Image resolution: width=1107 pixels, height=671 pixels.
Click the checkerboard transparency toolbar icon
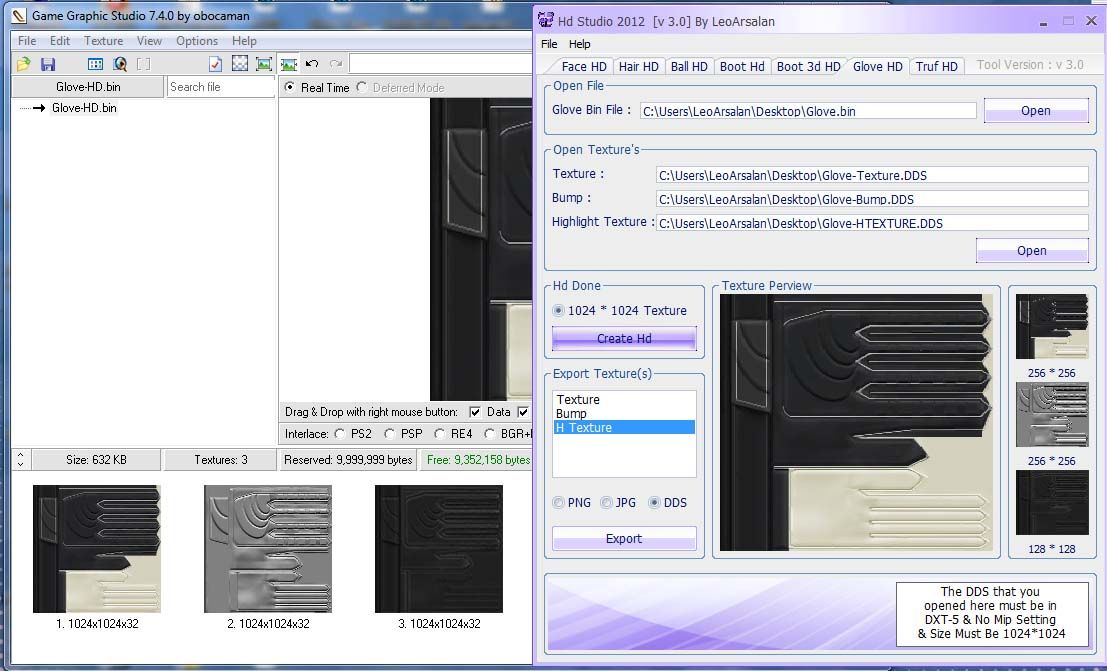(240, 64)
